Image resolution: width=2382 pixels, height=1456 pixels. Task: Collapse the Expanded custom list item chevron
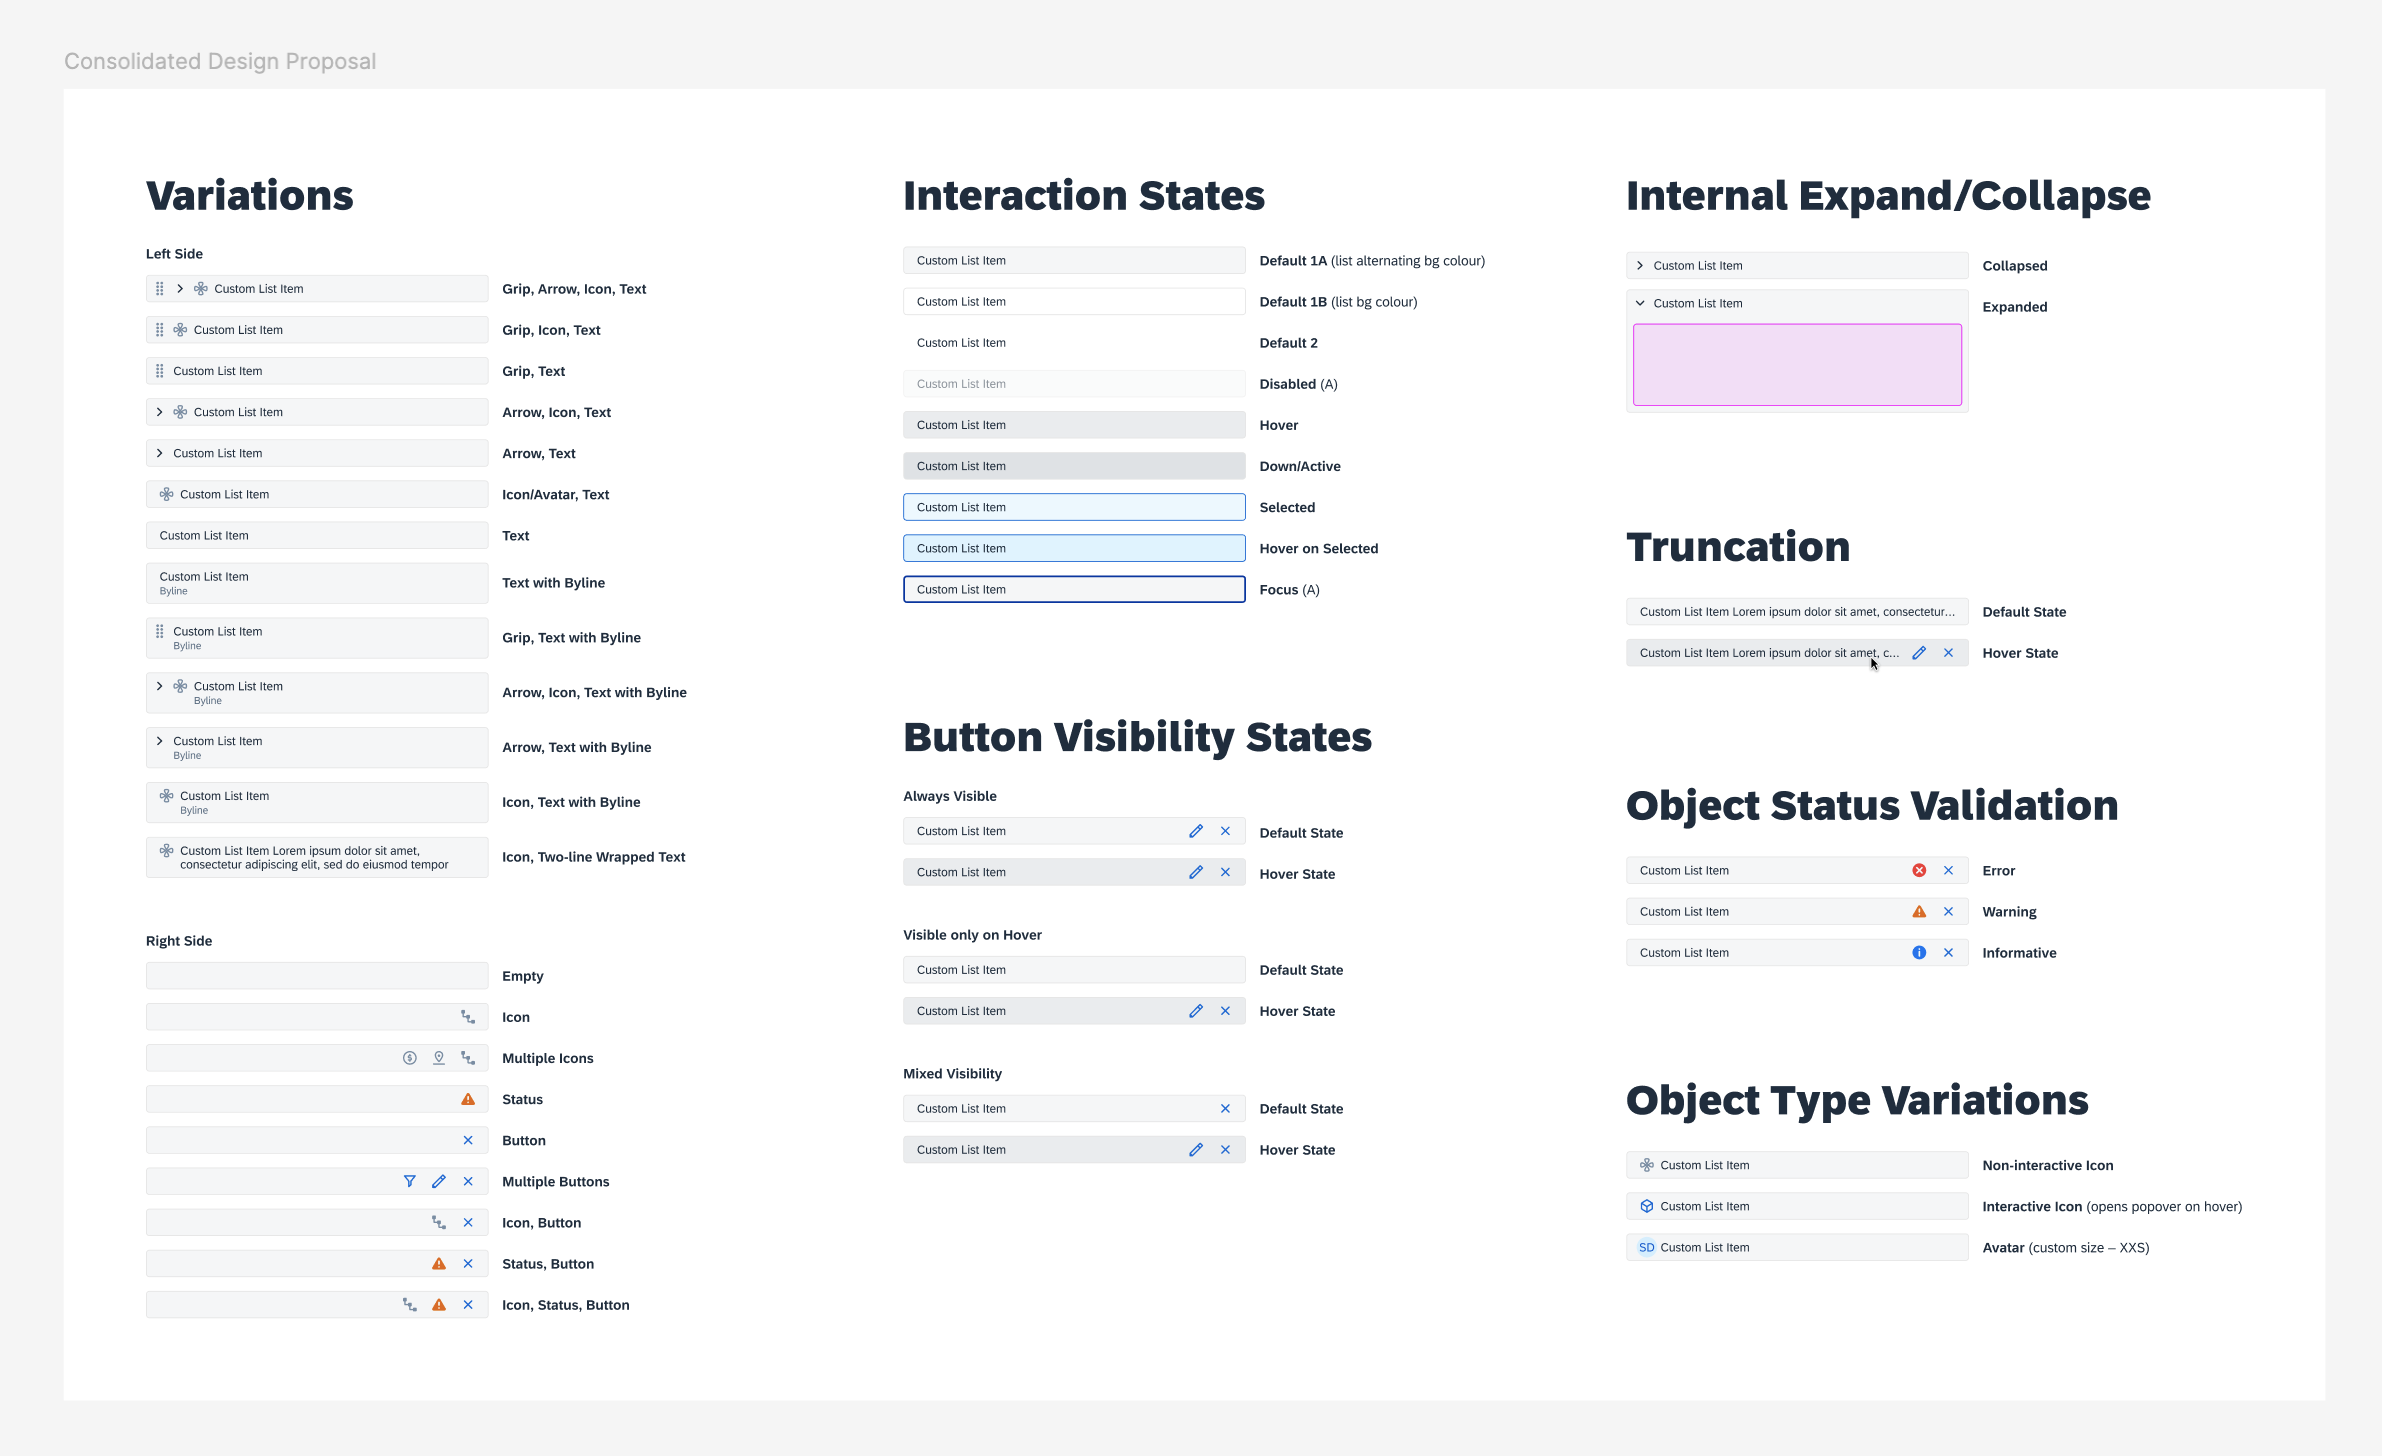tap(1640, 303)
